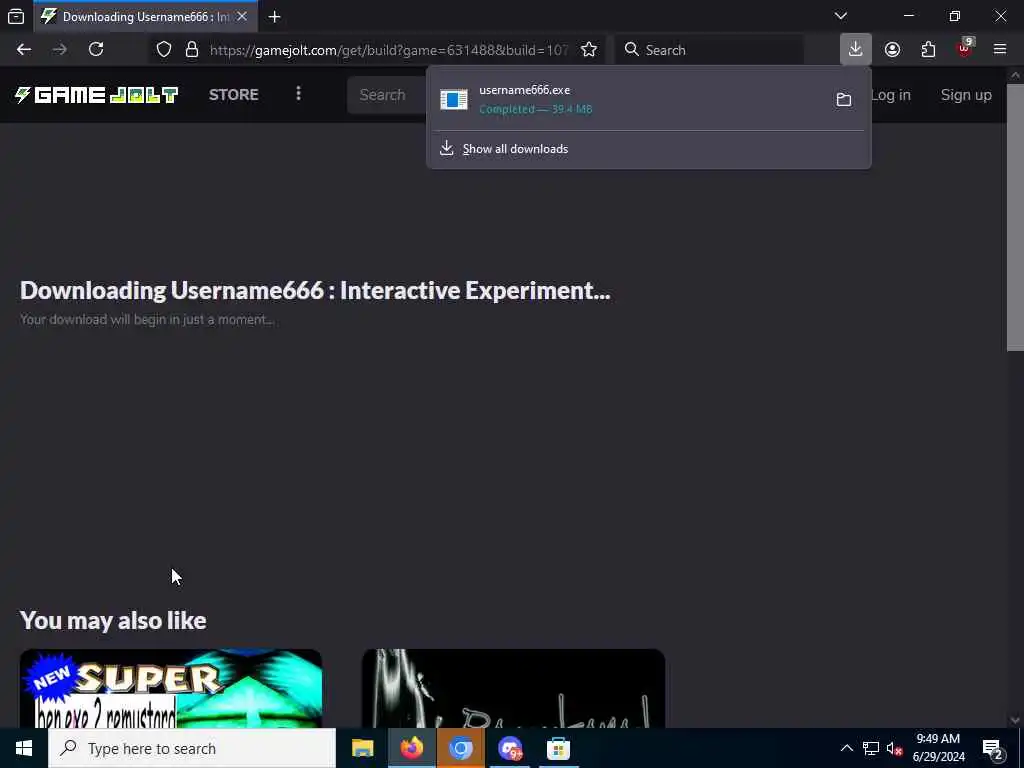Open clock showing 9:49 AM

[x=938, y=748]
